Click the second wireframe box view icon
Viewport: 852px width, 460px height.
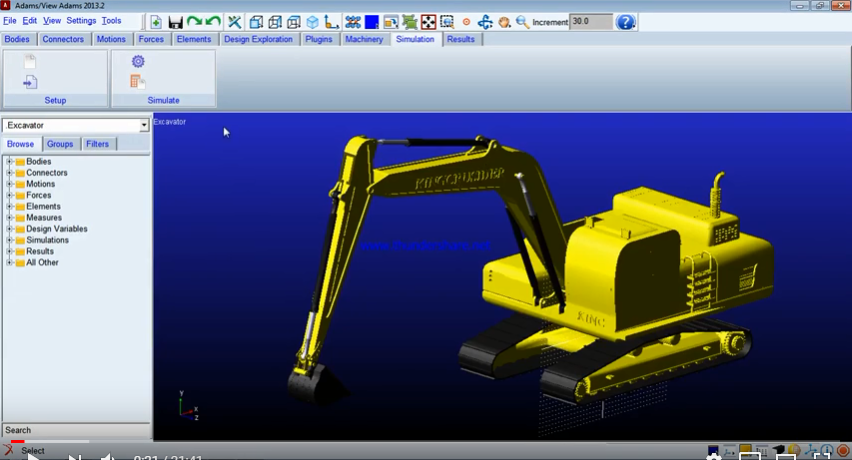[275, 22]
